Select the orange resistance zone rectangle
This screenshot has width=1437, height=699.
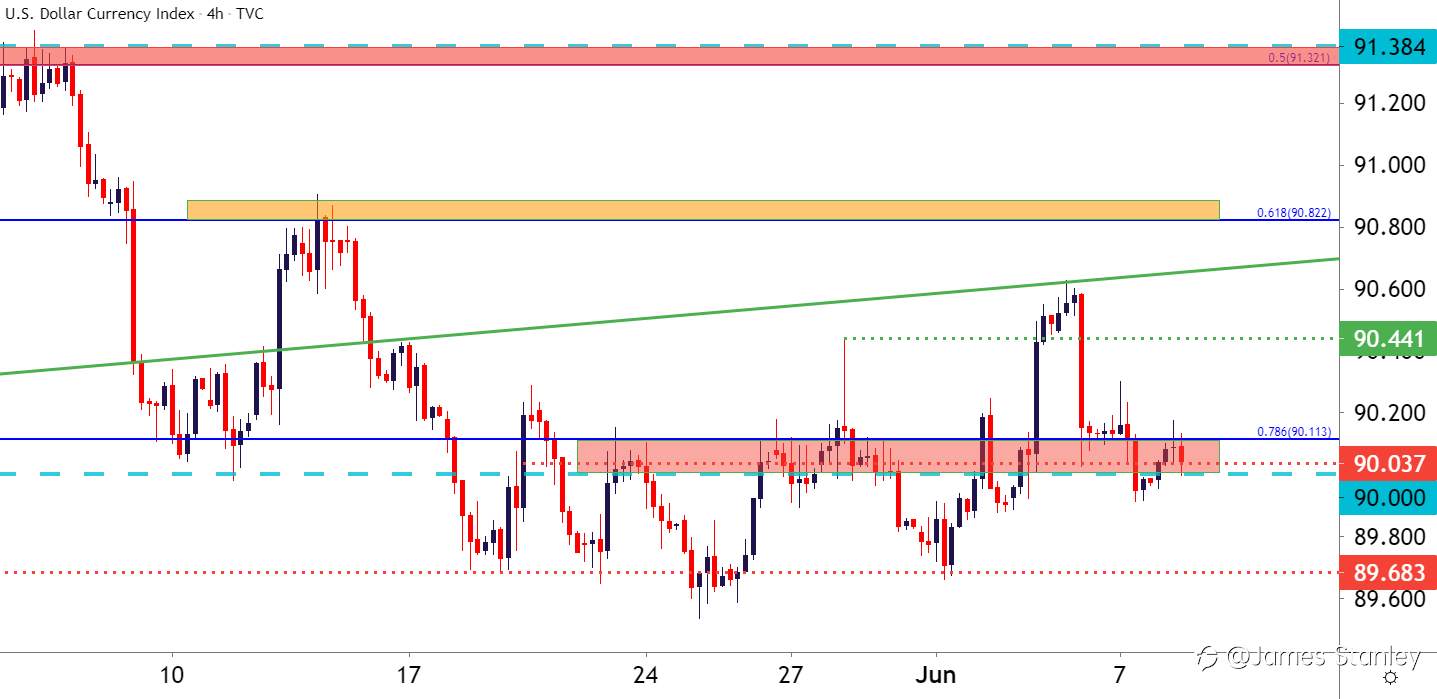click(703, 210)
